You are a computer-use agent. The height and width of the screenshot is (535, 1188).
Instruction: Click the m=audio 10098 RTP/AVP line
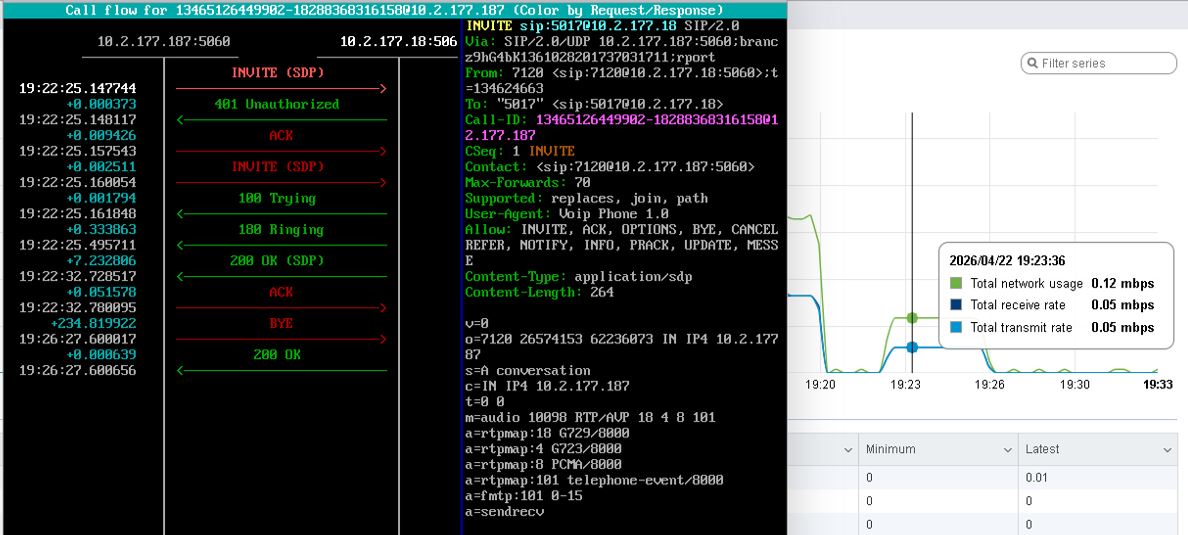click(590, 418)
